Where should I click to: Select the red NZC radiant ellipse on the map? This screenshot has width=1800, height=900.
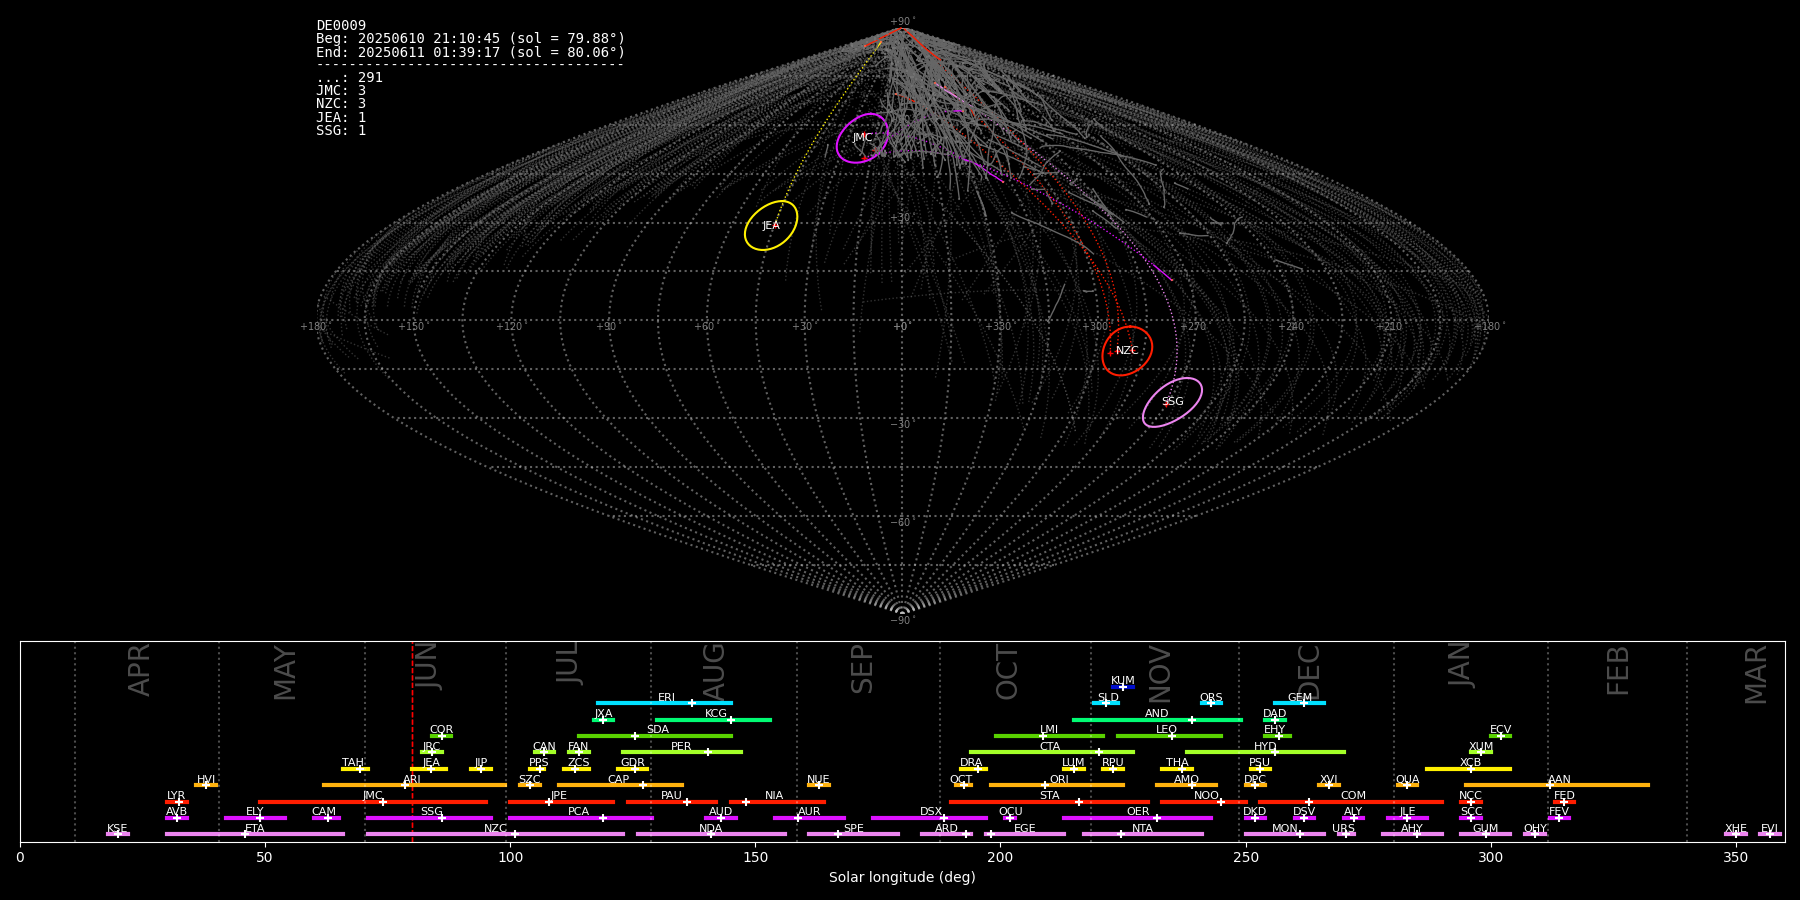[x=1127, y=351]
